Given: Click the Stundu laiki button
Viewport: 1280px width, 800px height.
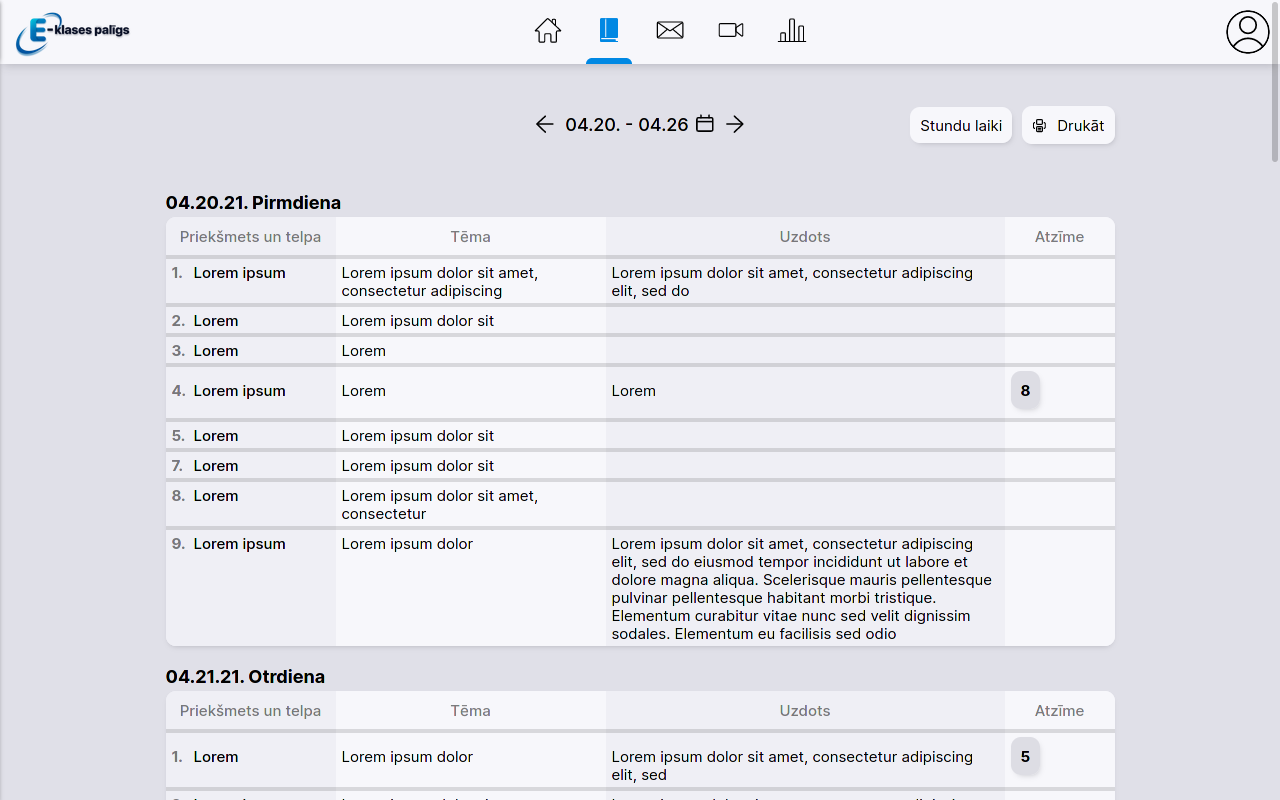Looking at the screenshot, I should [961, 125].
